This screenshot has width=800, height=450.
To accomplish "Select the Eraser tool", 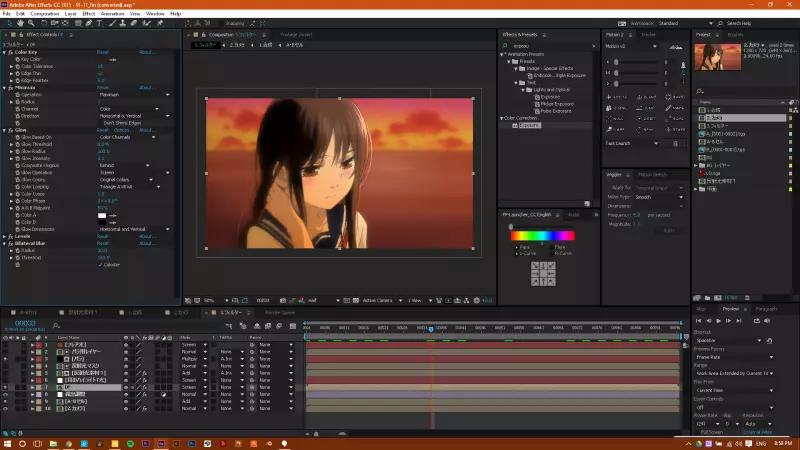I will pyautogui.click(x=134, y=23).
